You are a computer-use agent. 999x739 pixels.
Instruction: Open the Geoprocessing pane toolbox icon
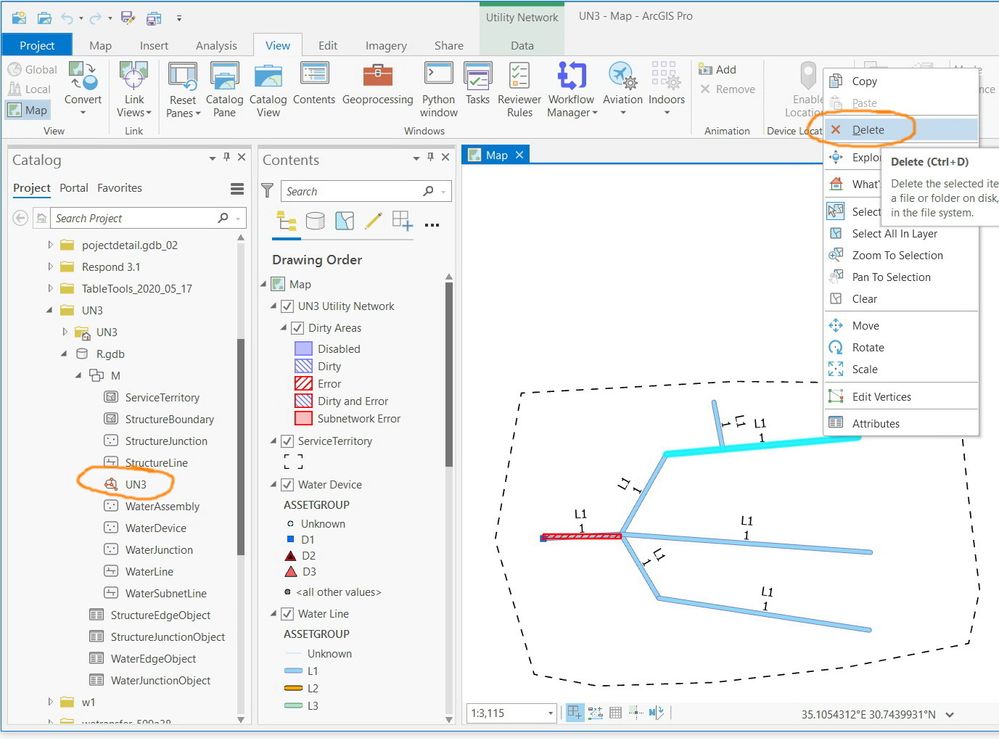click(377, 75)
